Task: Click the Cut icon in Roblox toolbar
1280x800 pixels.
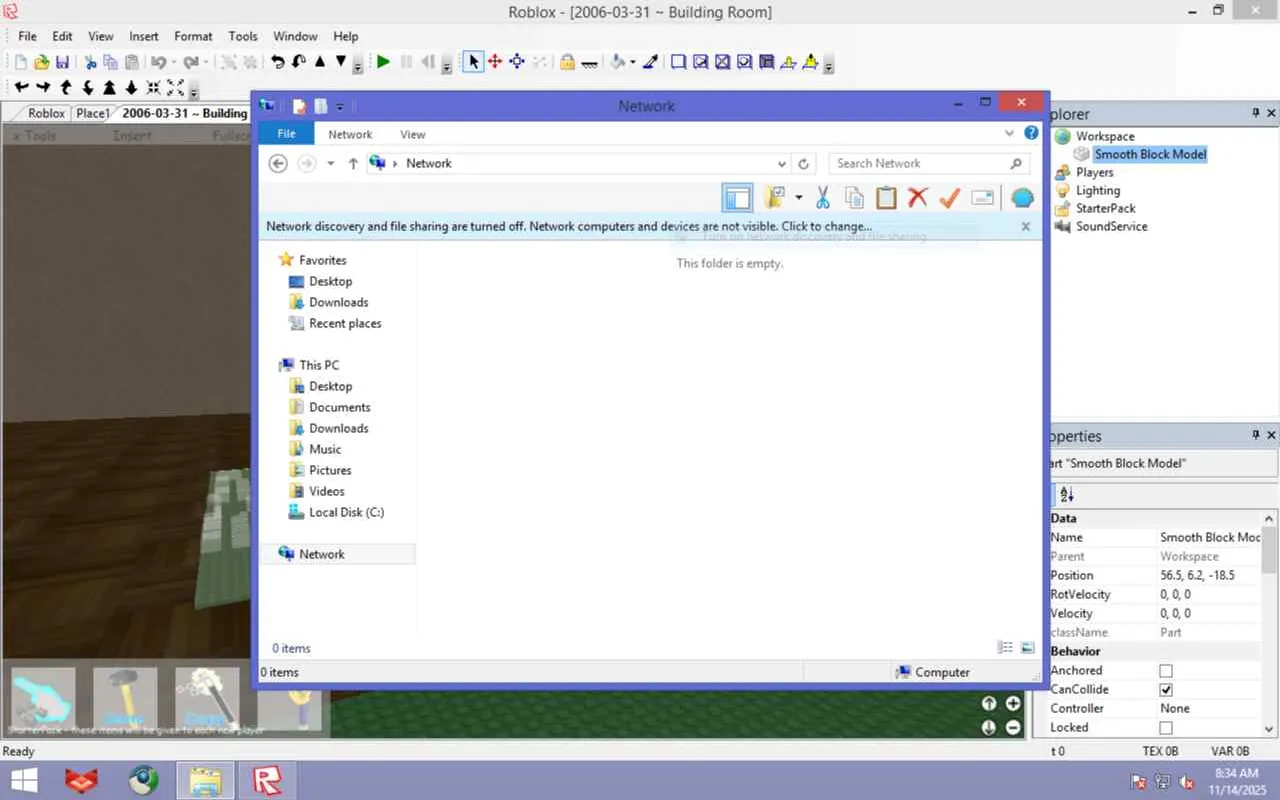Action: [x=90, y=62]
